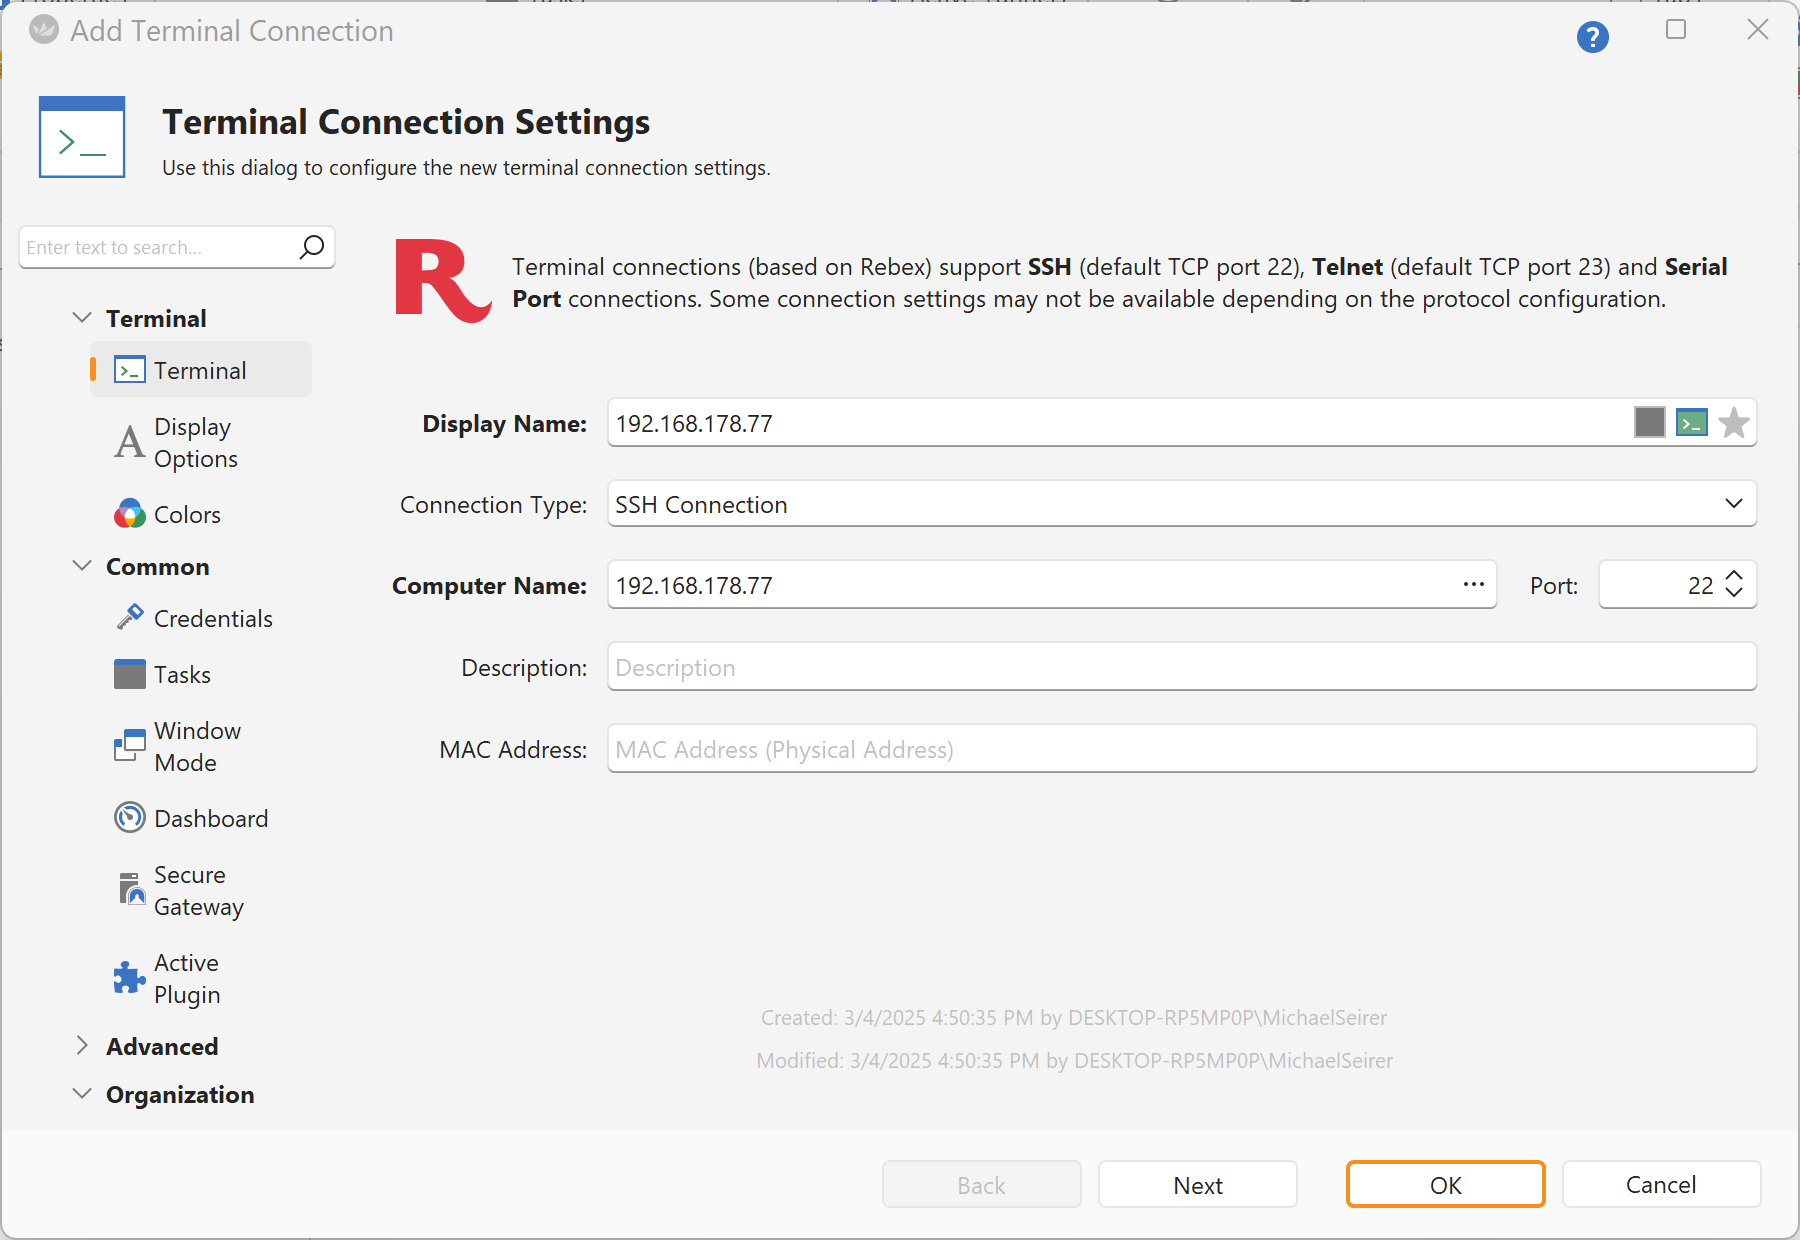Click the gray color square in Display Name
The image size is (1800, 1240).
tap(1649, 423)
